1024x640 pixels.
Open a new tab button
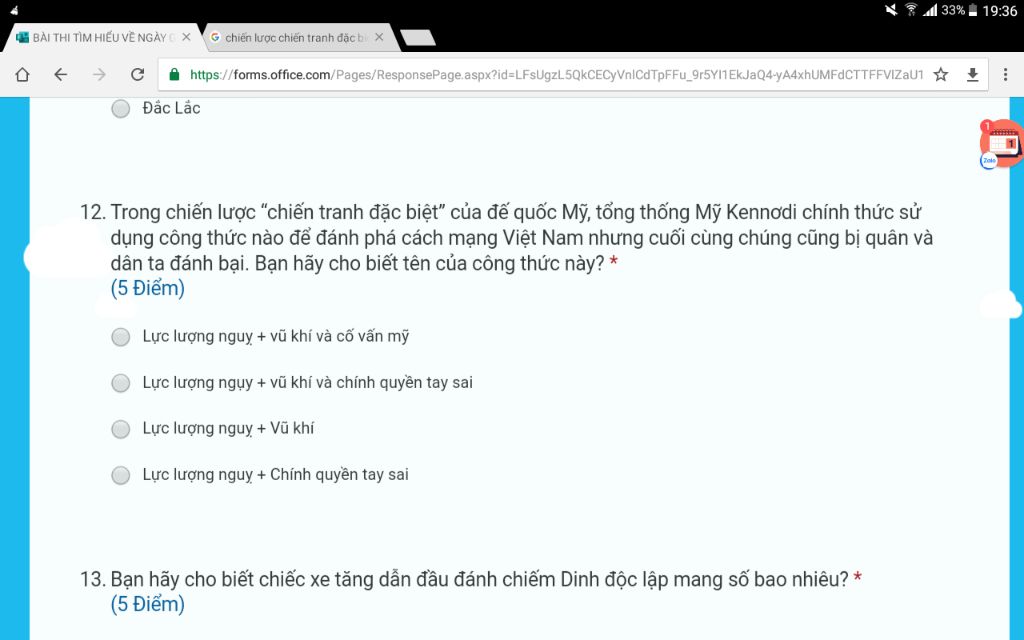click(418, 38)
